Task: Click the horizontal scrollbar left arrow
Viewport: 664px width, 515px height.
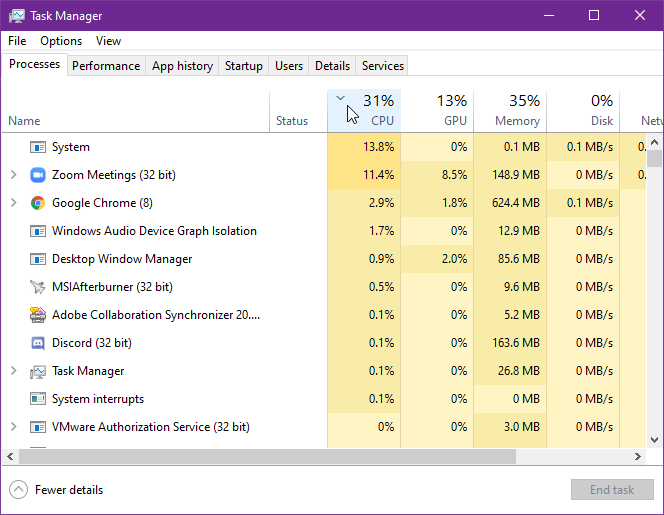Action: (x=10, y=457)
